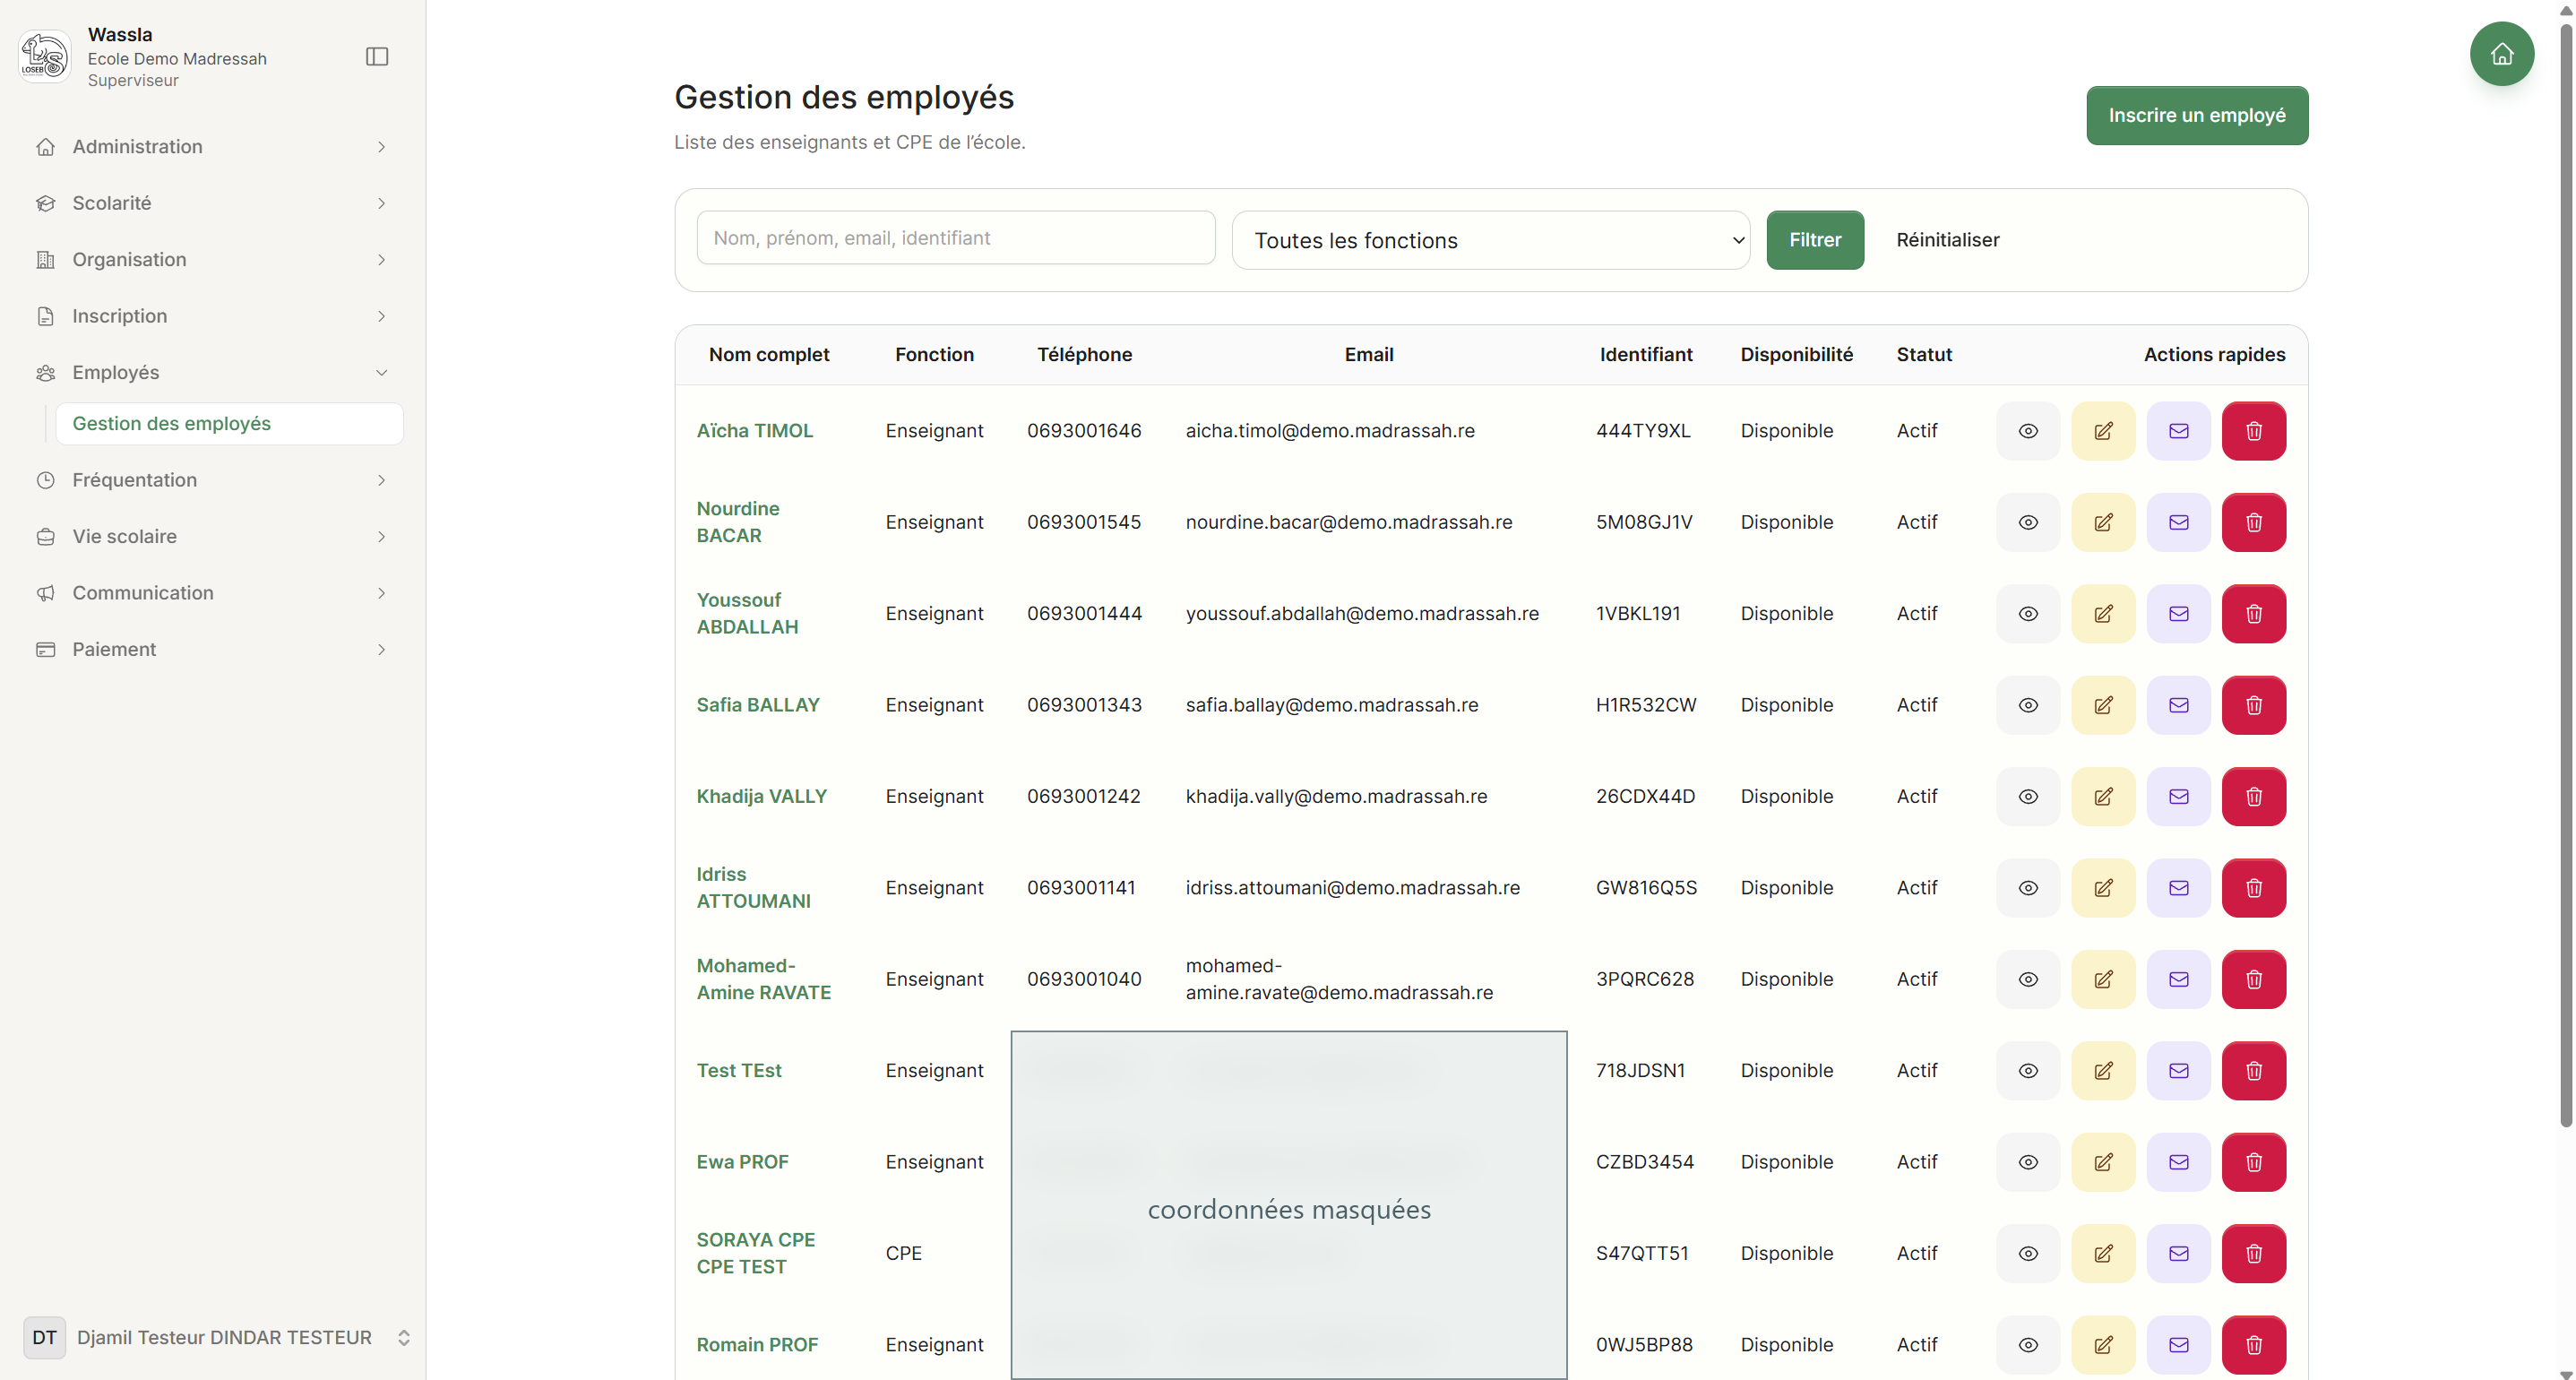Email Safia BALLAY via envelope icon
This screenshot has width=2576, height=1380.
(x=2178, y=705)
